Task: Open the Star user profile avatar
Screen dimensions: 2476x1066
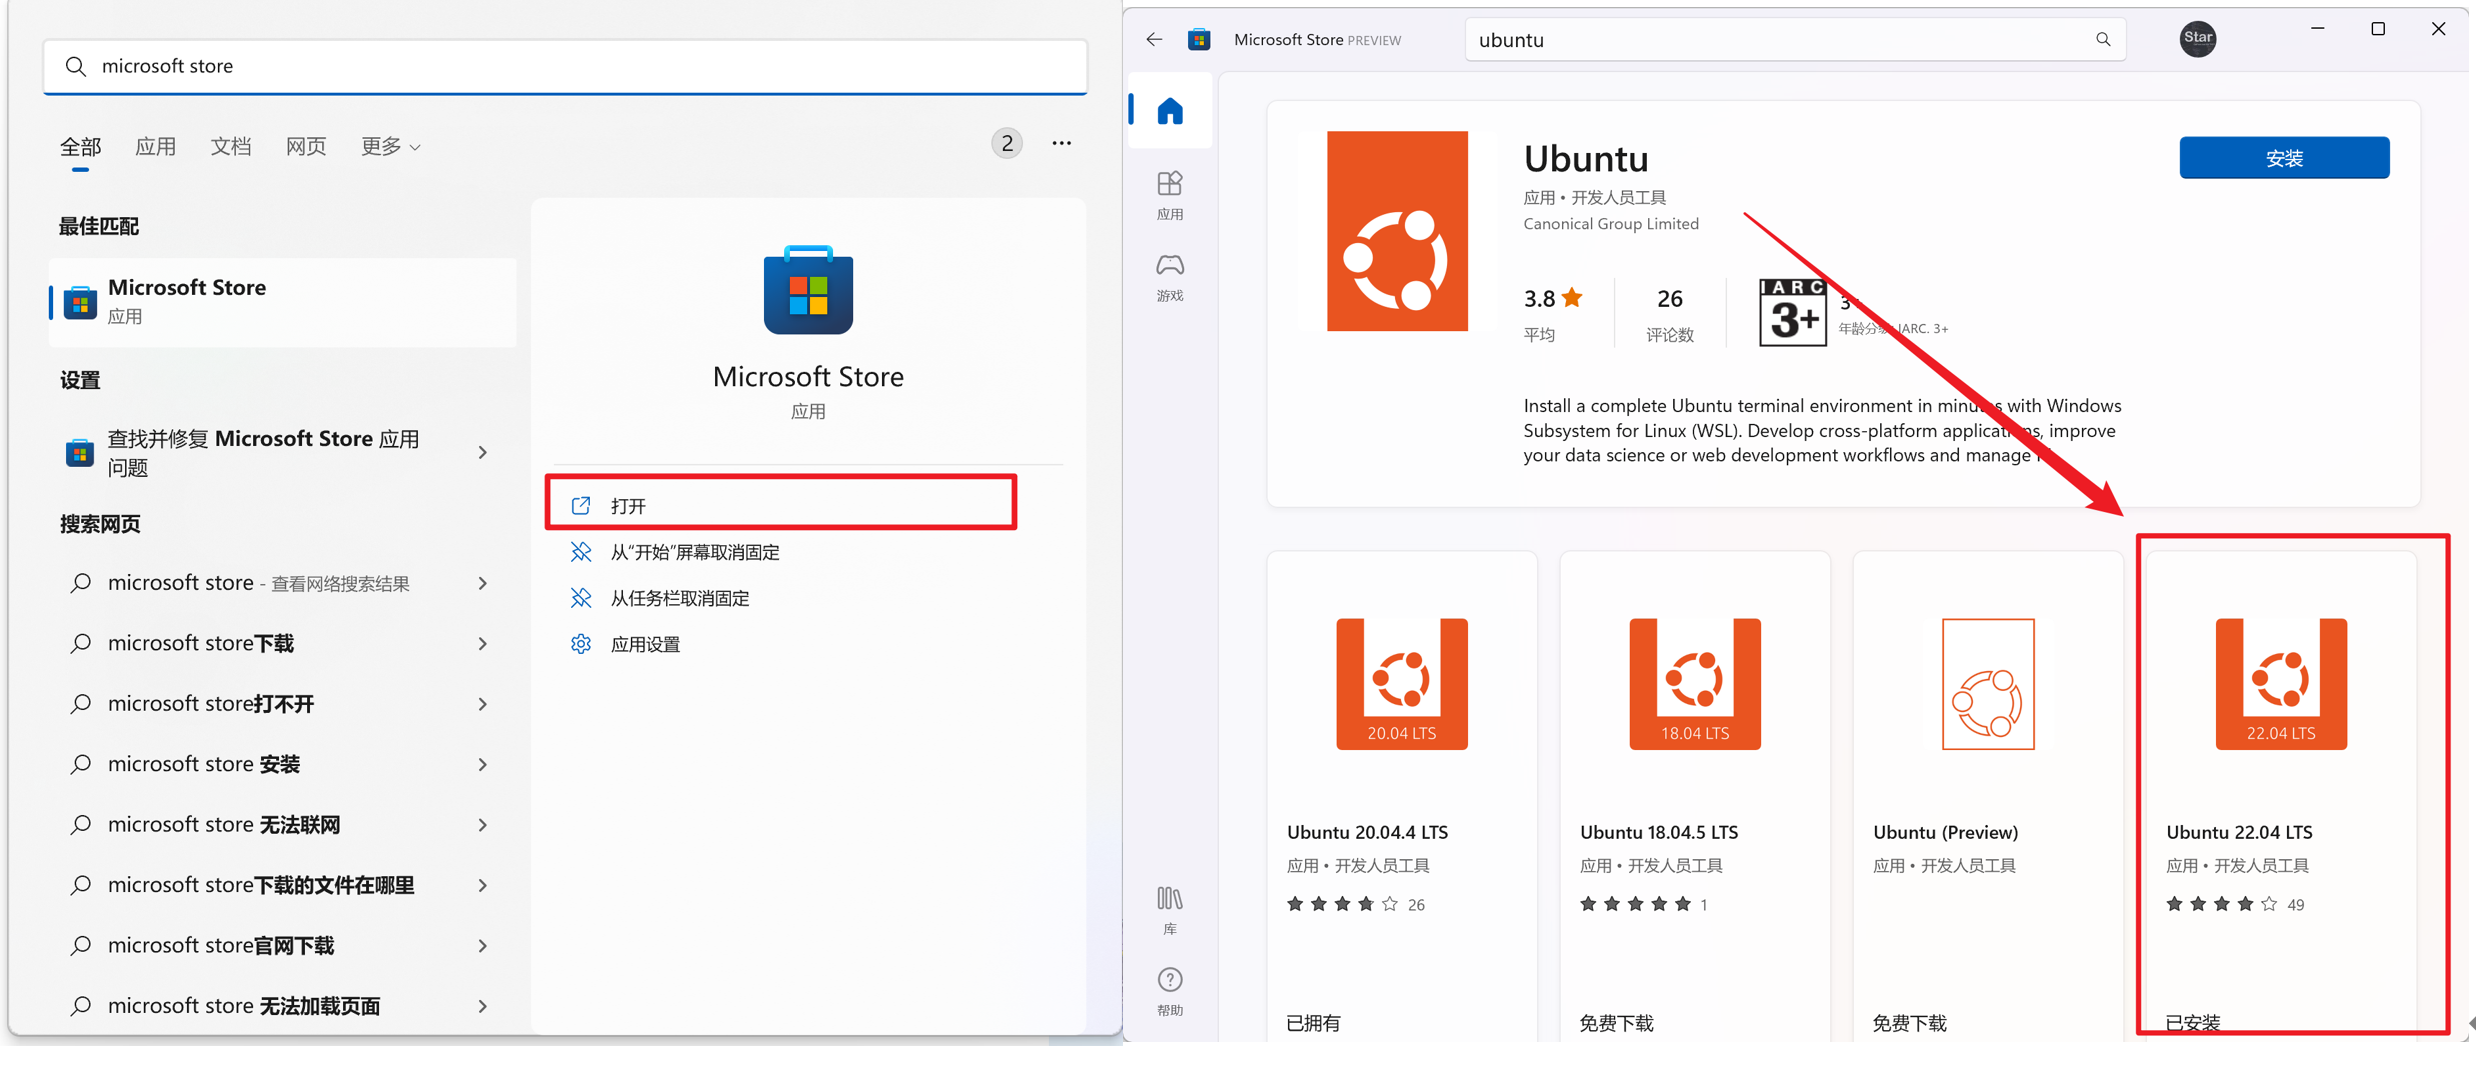Action: [2197, 38]
